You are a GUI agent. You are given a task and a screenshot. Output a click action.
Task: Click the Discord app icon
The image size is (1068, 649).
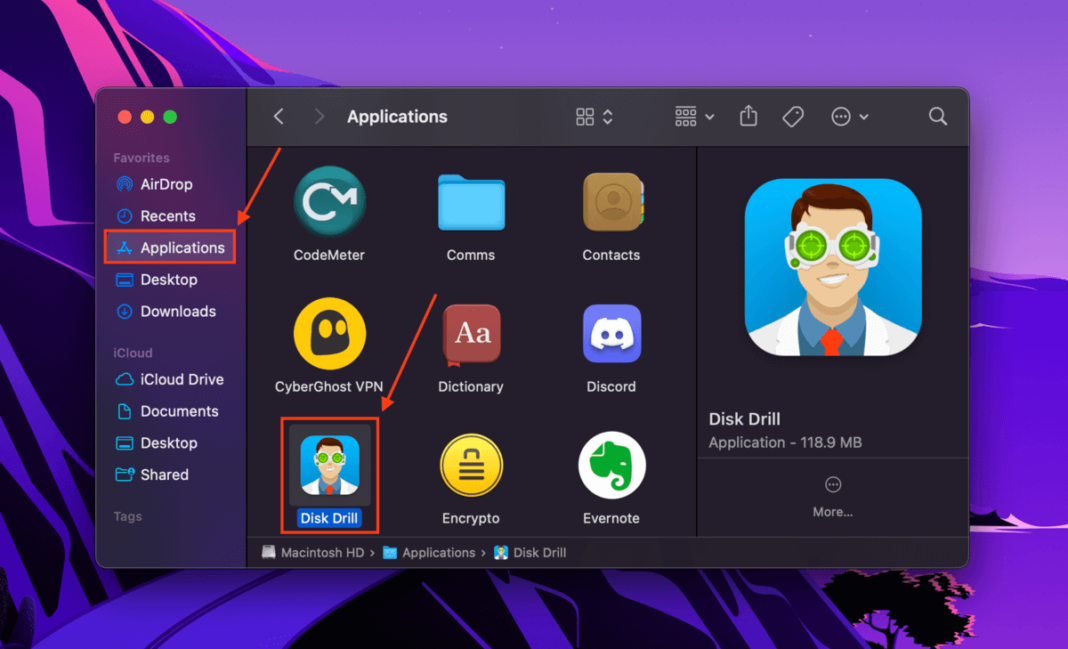pyautogui.click(x=611, y=334)
